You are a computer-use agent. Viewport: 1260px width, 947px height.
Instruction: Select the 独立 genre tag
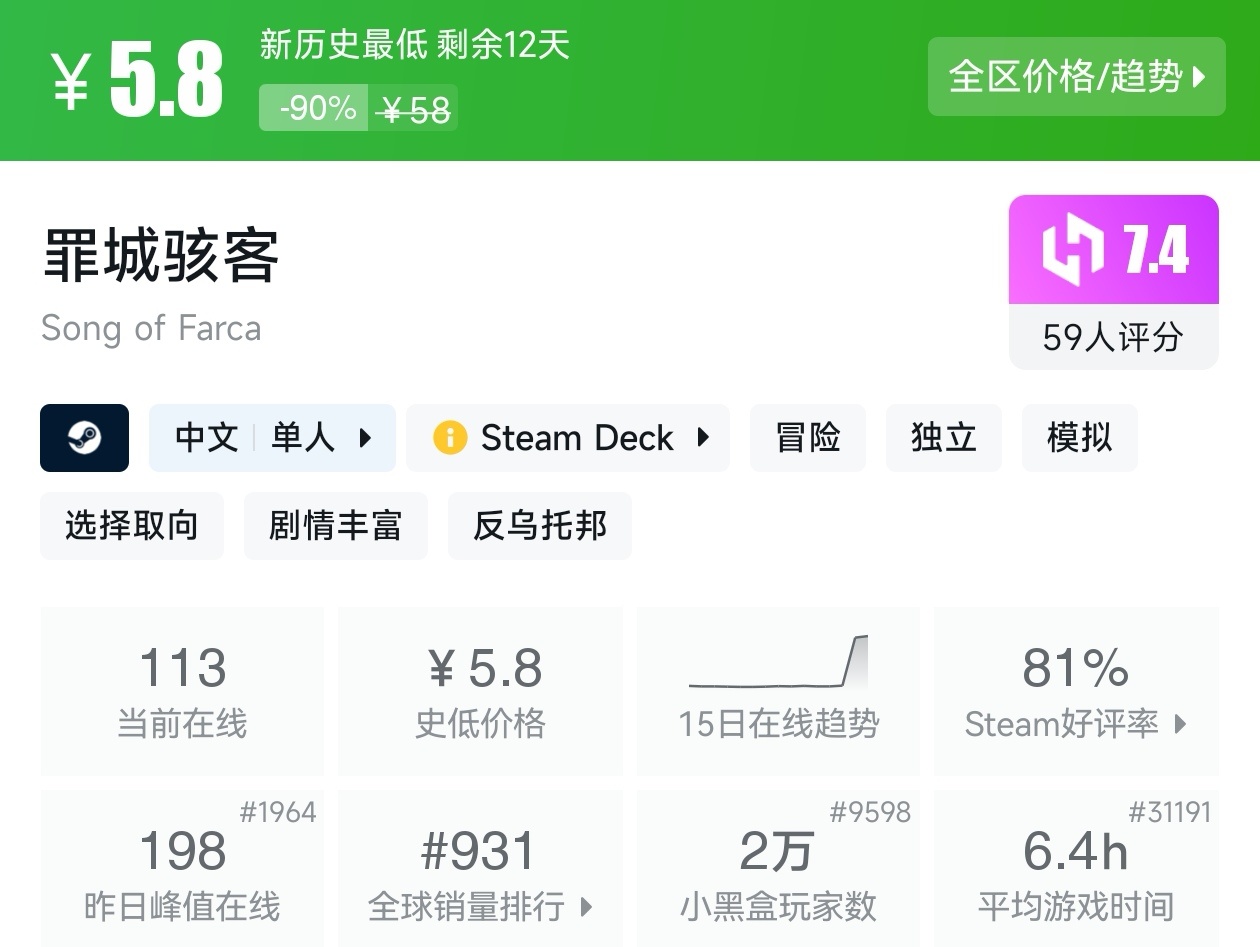943,438
